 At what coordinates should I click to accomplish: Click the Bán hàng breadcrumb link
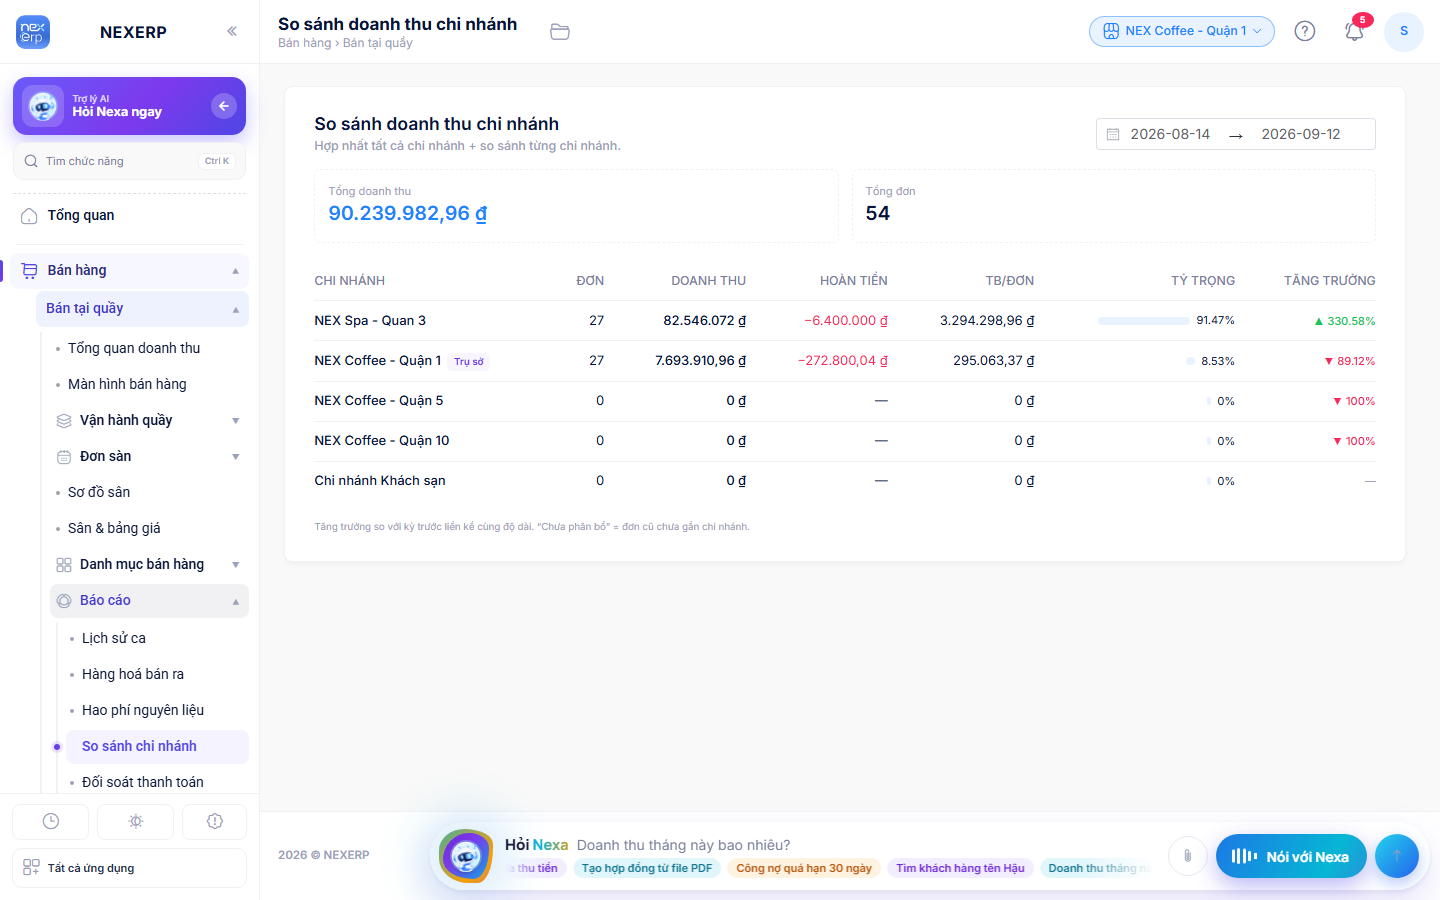304,43
